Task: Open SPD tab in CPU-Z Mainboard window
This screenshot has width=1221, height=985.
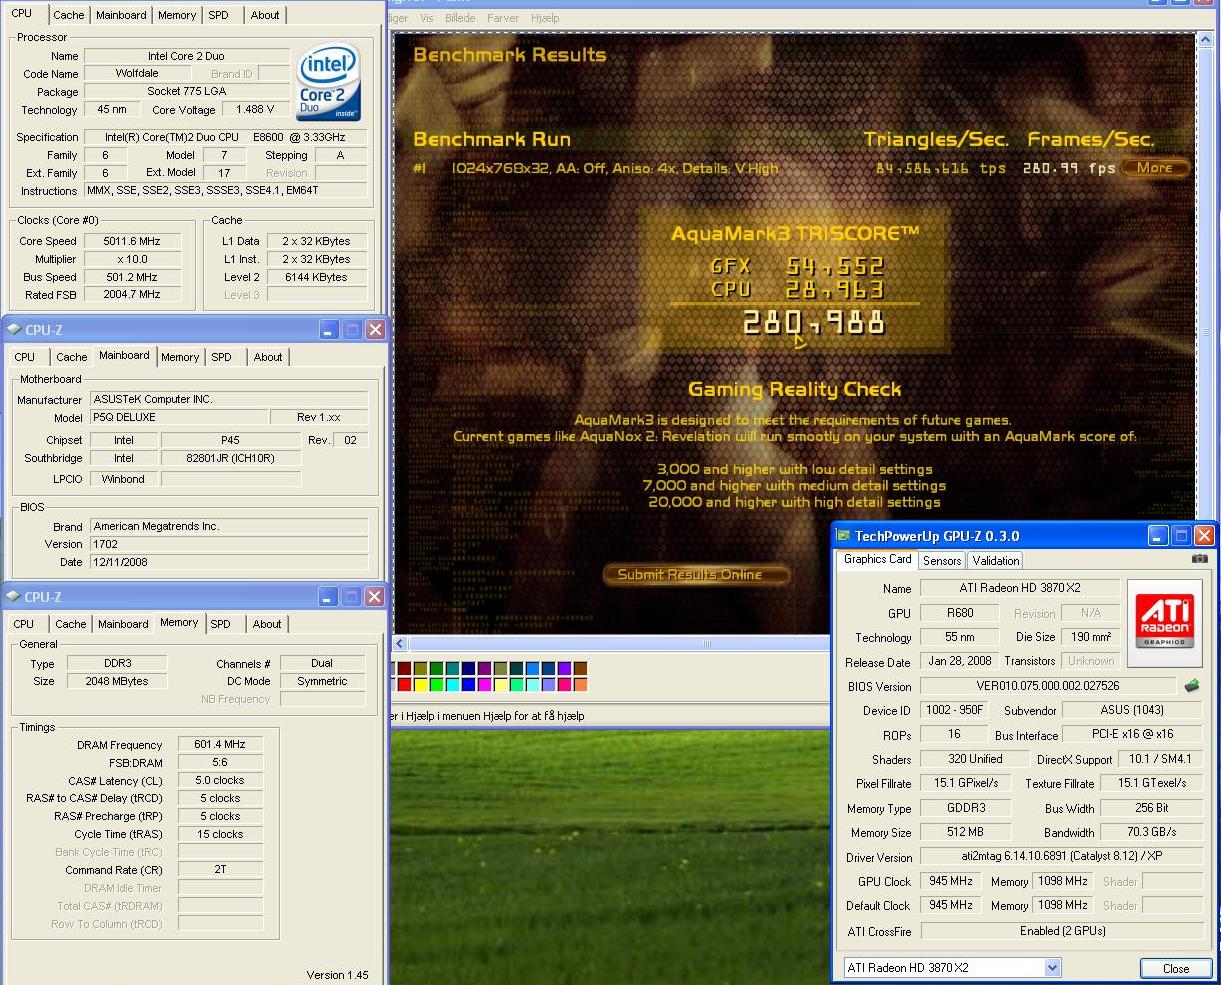Action: pos(221,357)
